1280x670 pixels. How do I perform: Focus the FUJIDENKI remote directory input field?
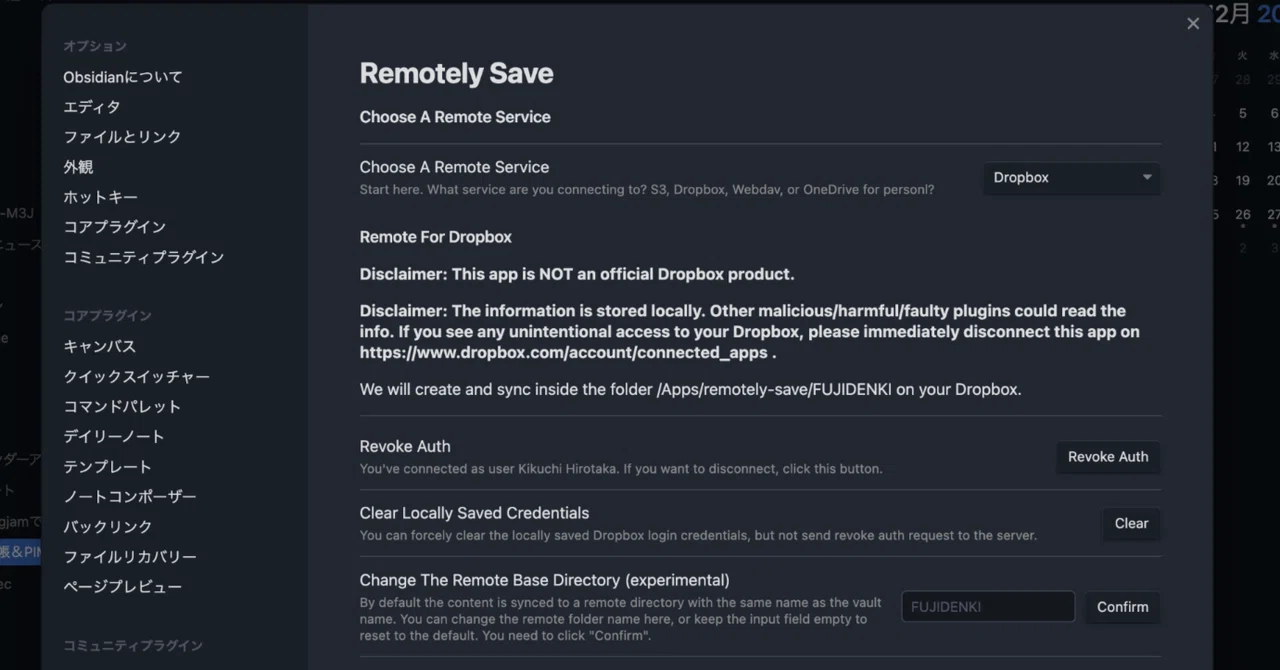(x=988, y=607)
